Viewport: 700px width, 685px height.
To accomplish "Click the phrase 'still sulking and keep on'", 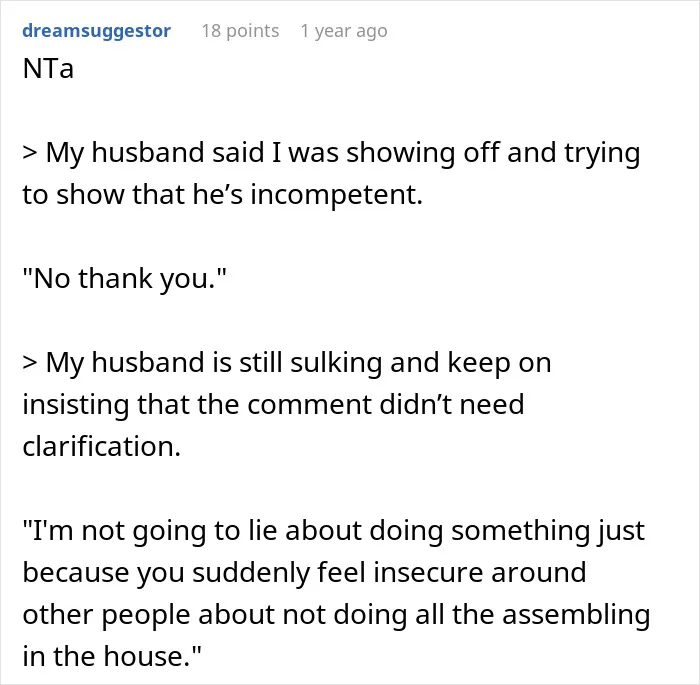I will (395, 363).
